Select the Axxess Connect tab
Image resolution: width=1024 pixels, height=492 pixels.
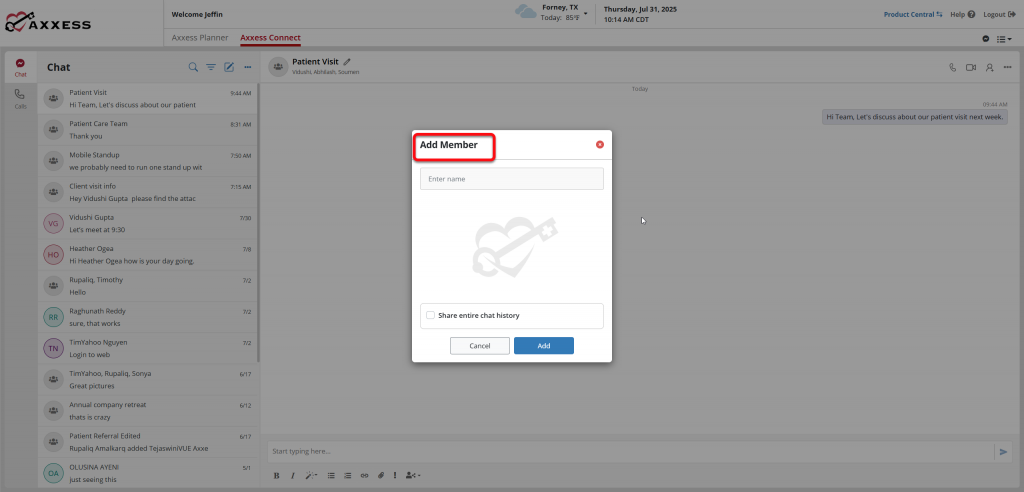pyautogui.click(x=270, y=38)
